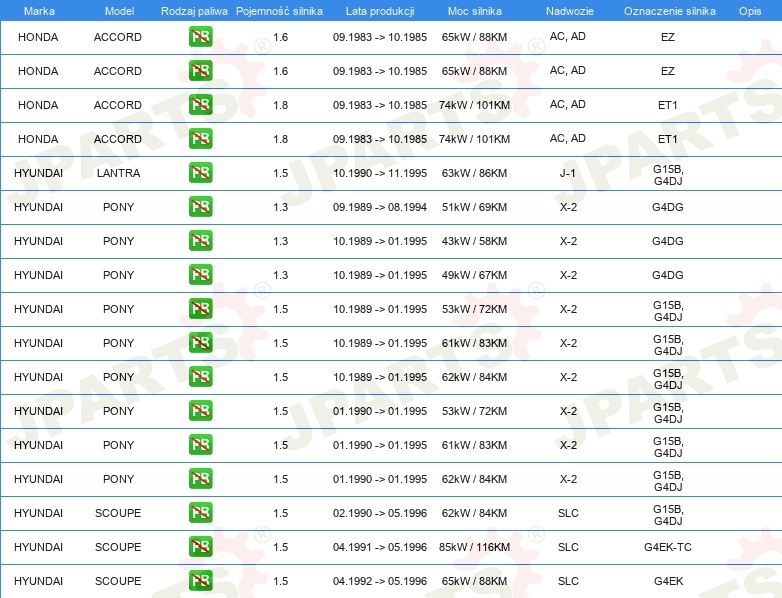Click the fuel icon in the SCOUPE 04.1992 row
782x598 pixels.
point(200,580)
